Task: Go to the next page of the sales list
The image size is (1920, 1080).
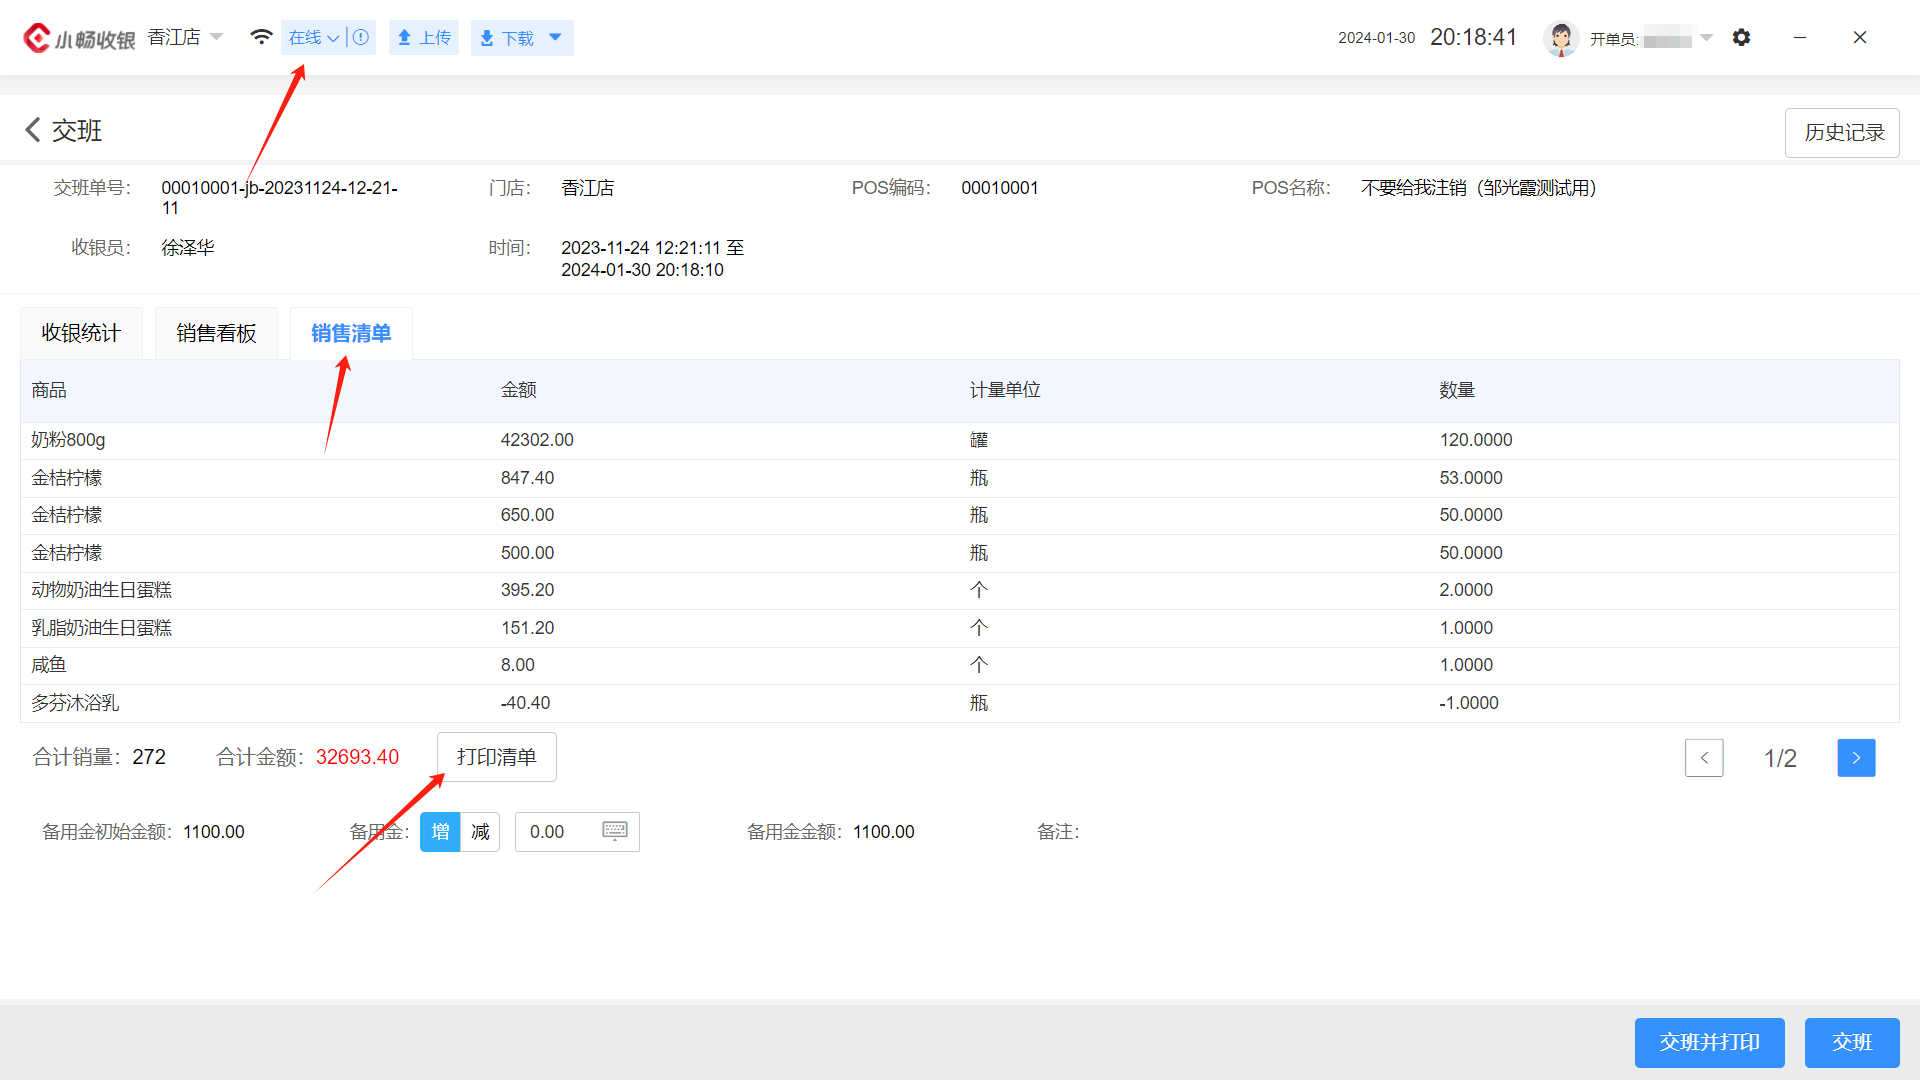Action: pos(1856,758)
